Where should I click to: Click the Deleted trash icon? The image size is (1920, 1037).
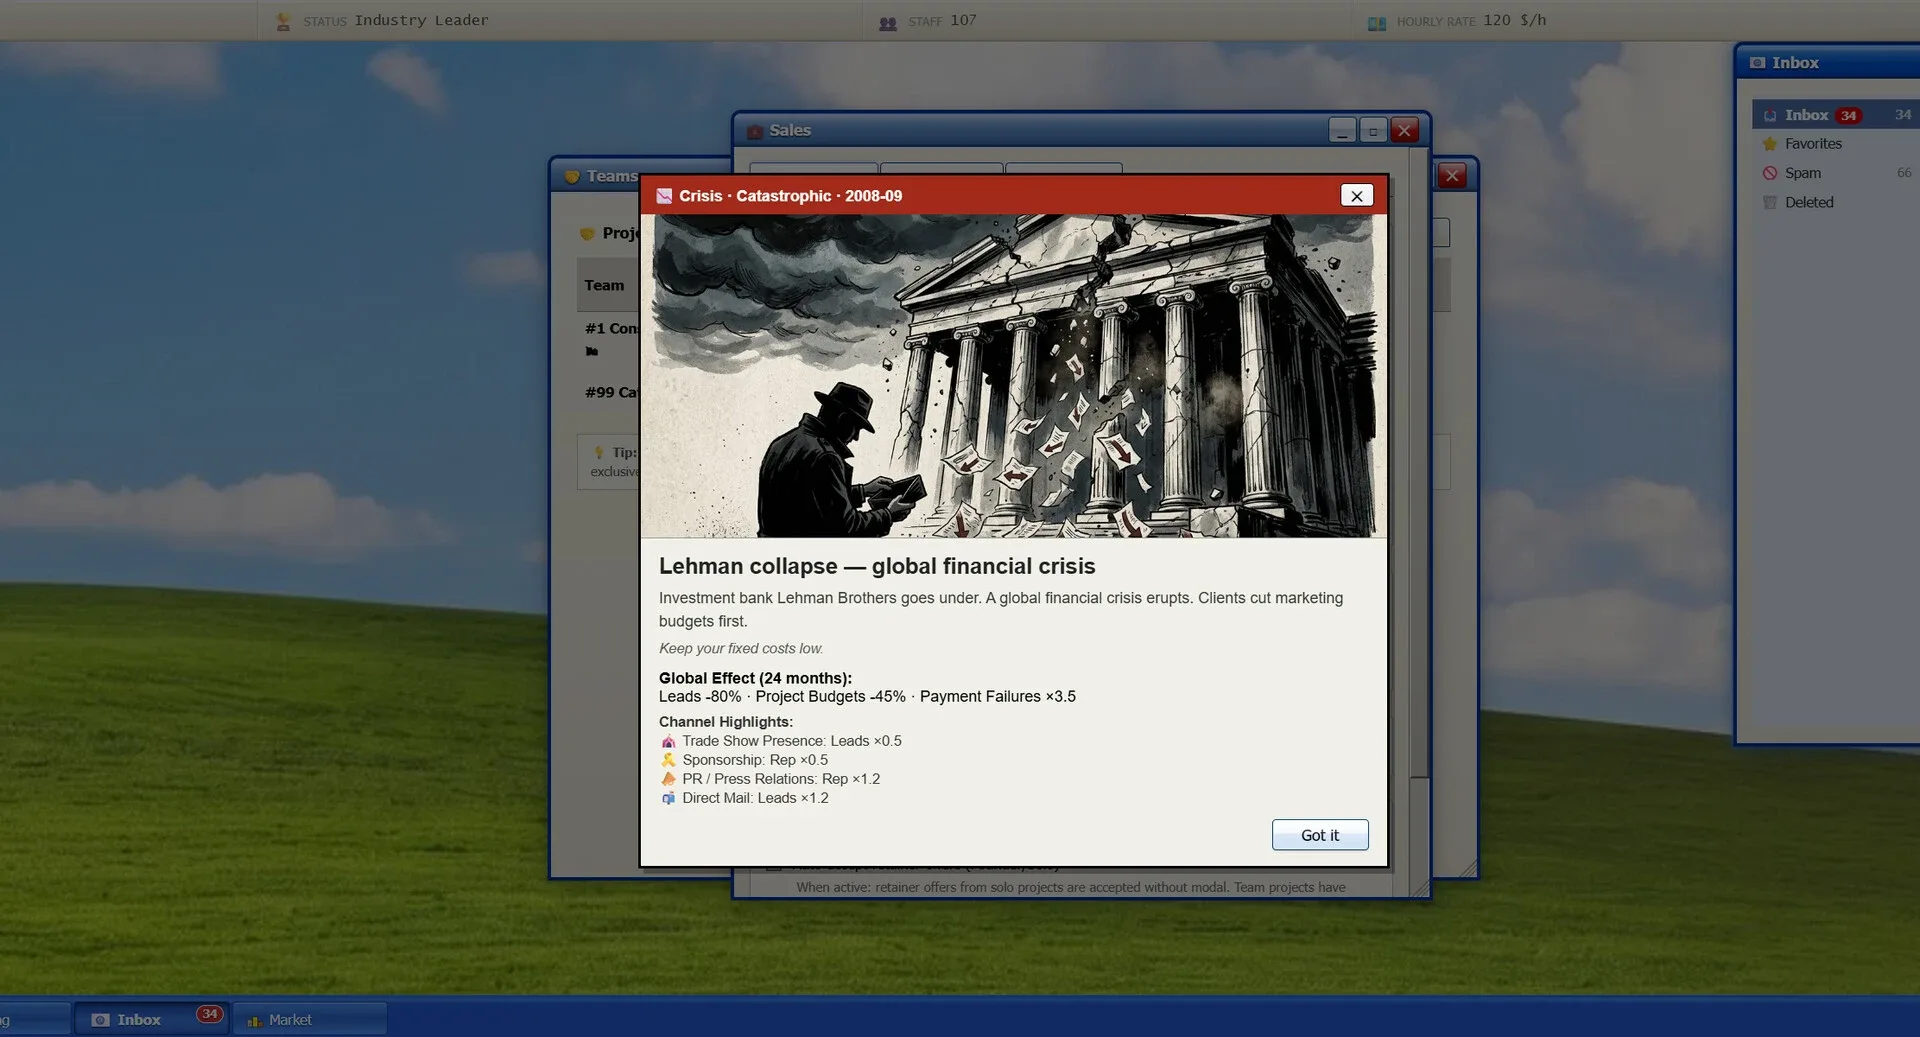click(1770, 202)
